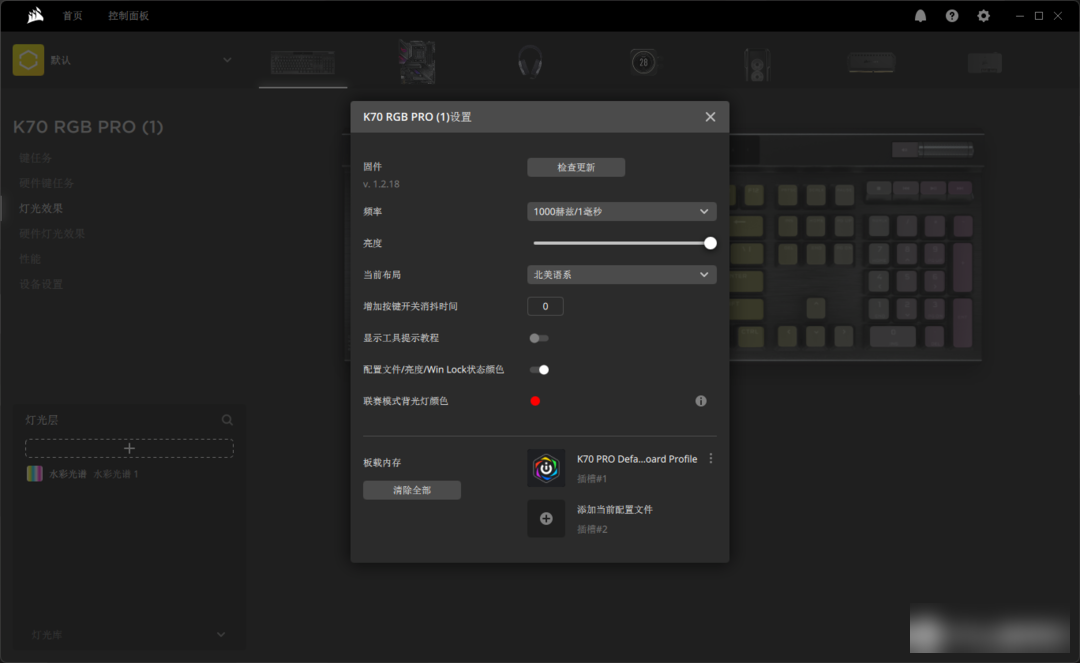Open 设备设置 in the sidebar

point(41,284)
